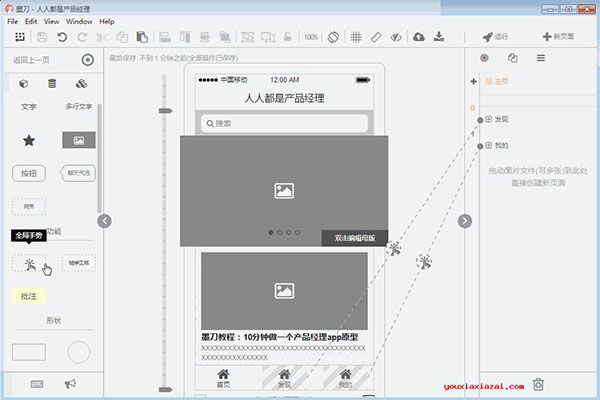Click the widget panel scrollbar
This screenshot has width=600, height=400.
coord(99,158)
